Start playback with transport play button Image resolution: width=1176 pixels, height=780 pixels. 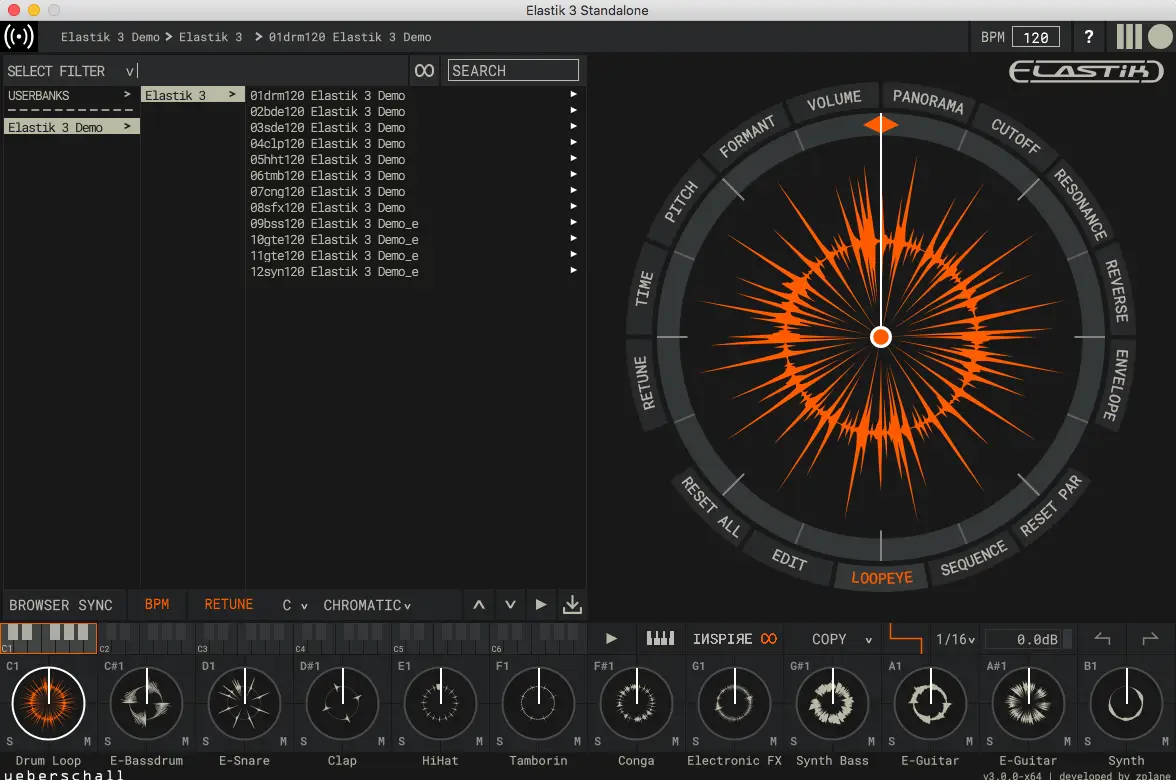tap(611, 639)
